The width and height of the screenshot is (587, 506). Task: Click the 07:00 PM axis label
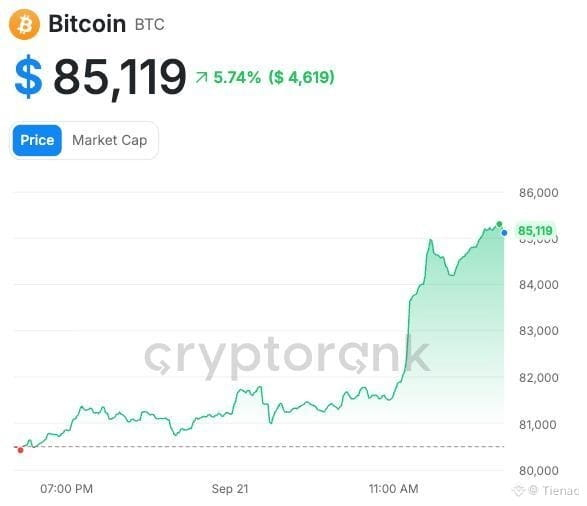tap(67, 489)
